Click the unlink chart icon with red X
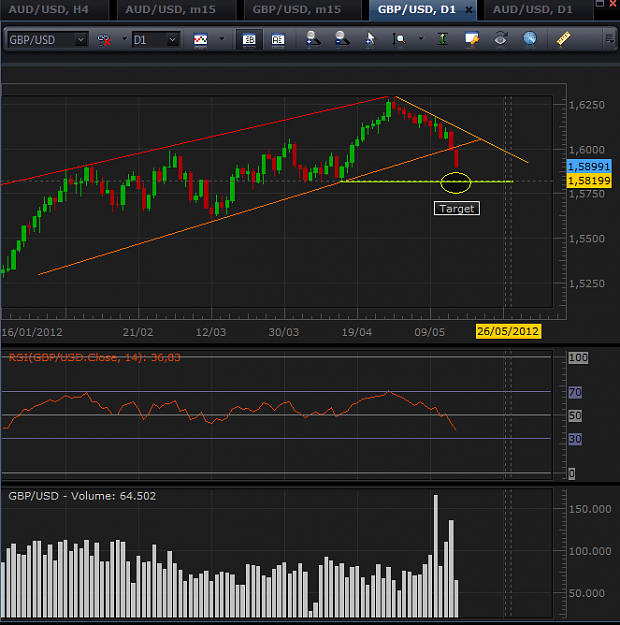Image resolution: width=620 pixels, height=625 pixels. 104,40
